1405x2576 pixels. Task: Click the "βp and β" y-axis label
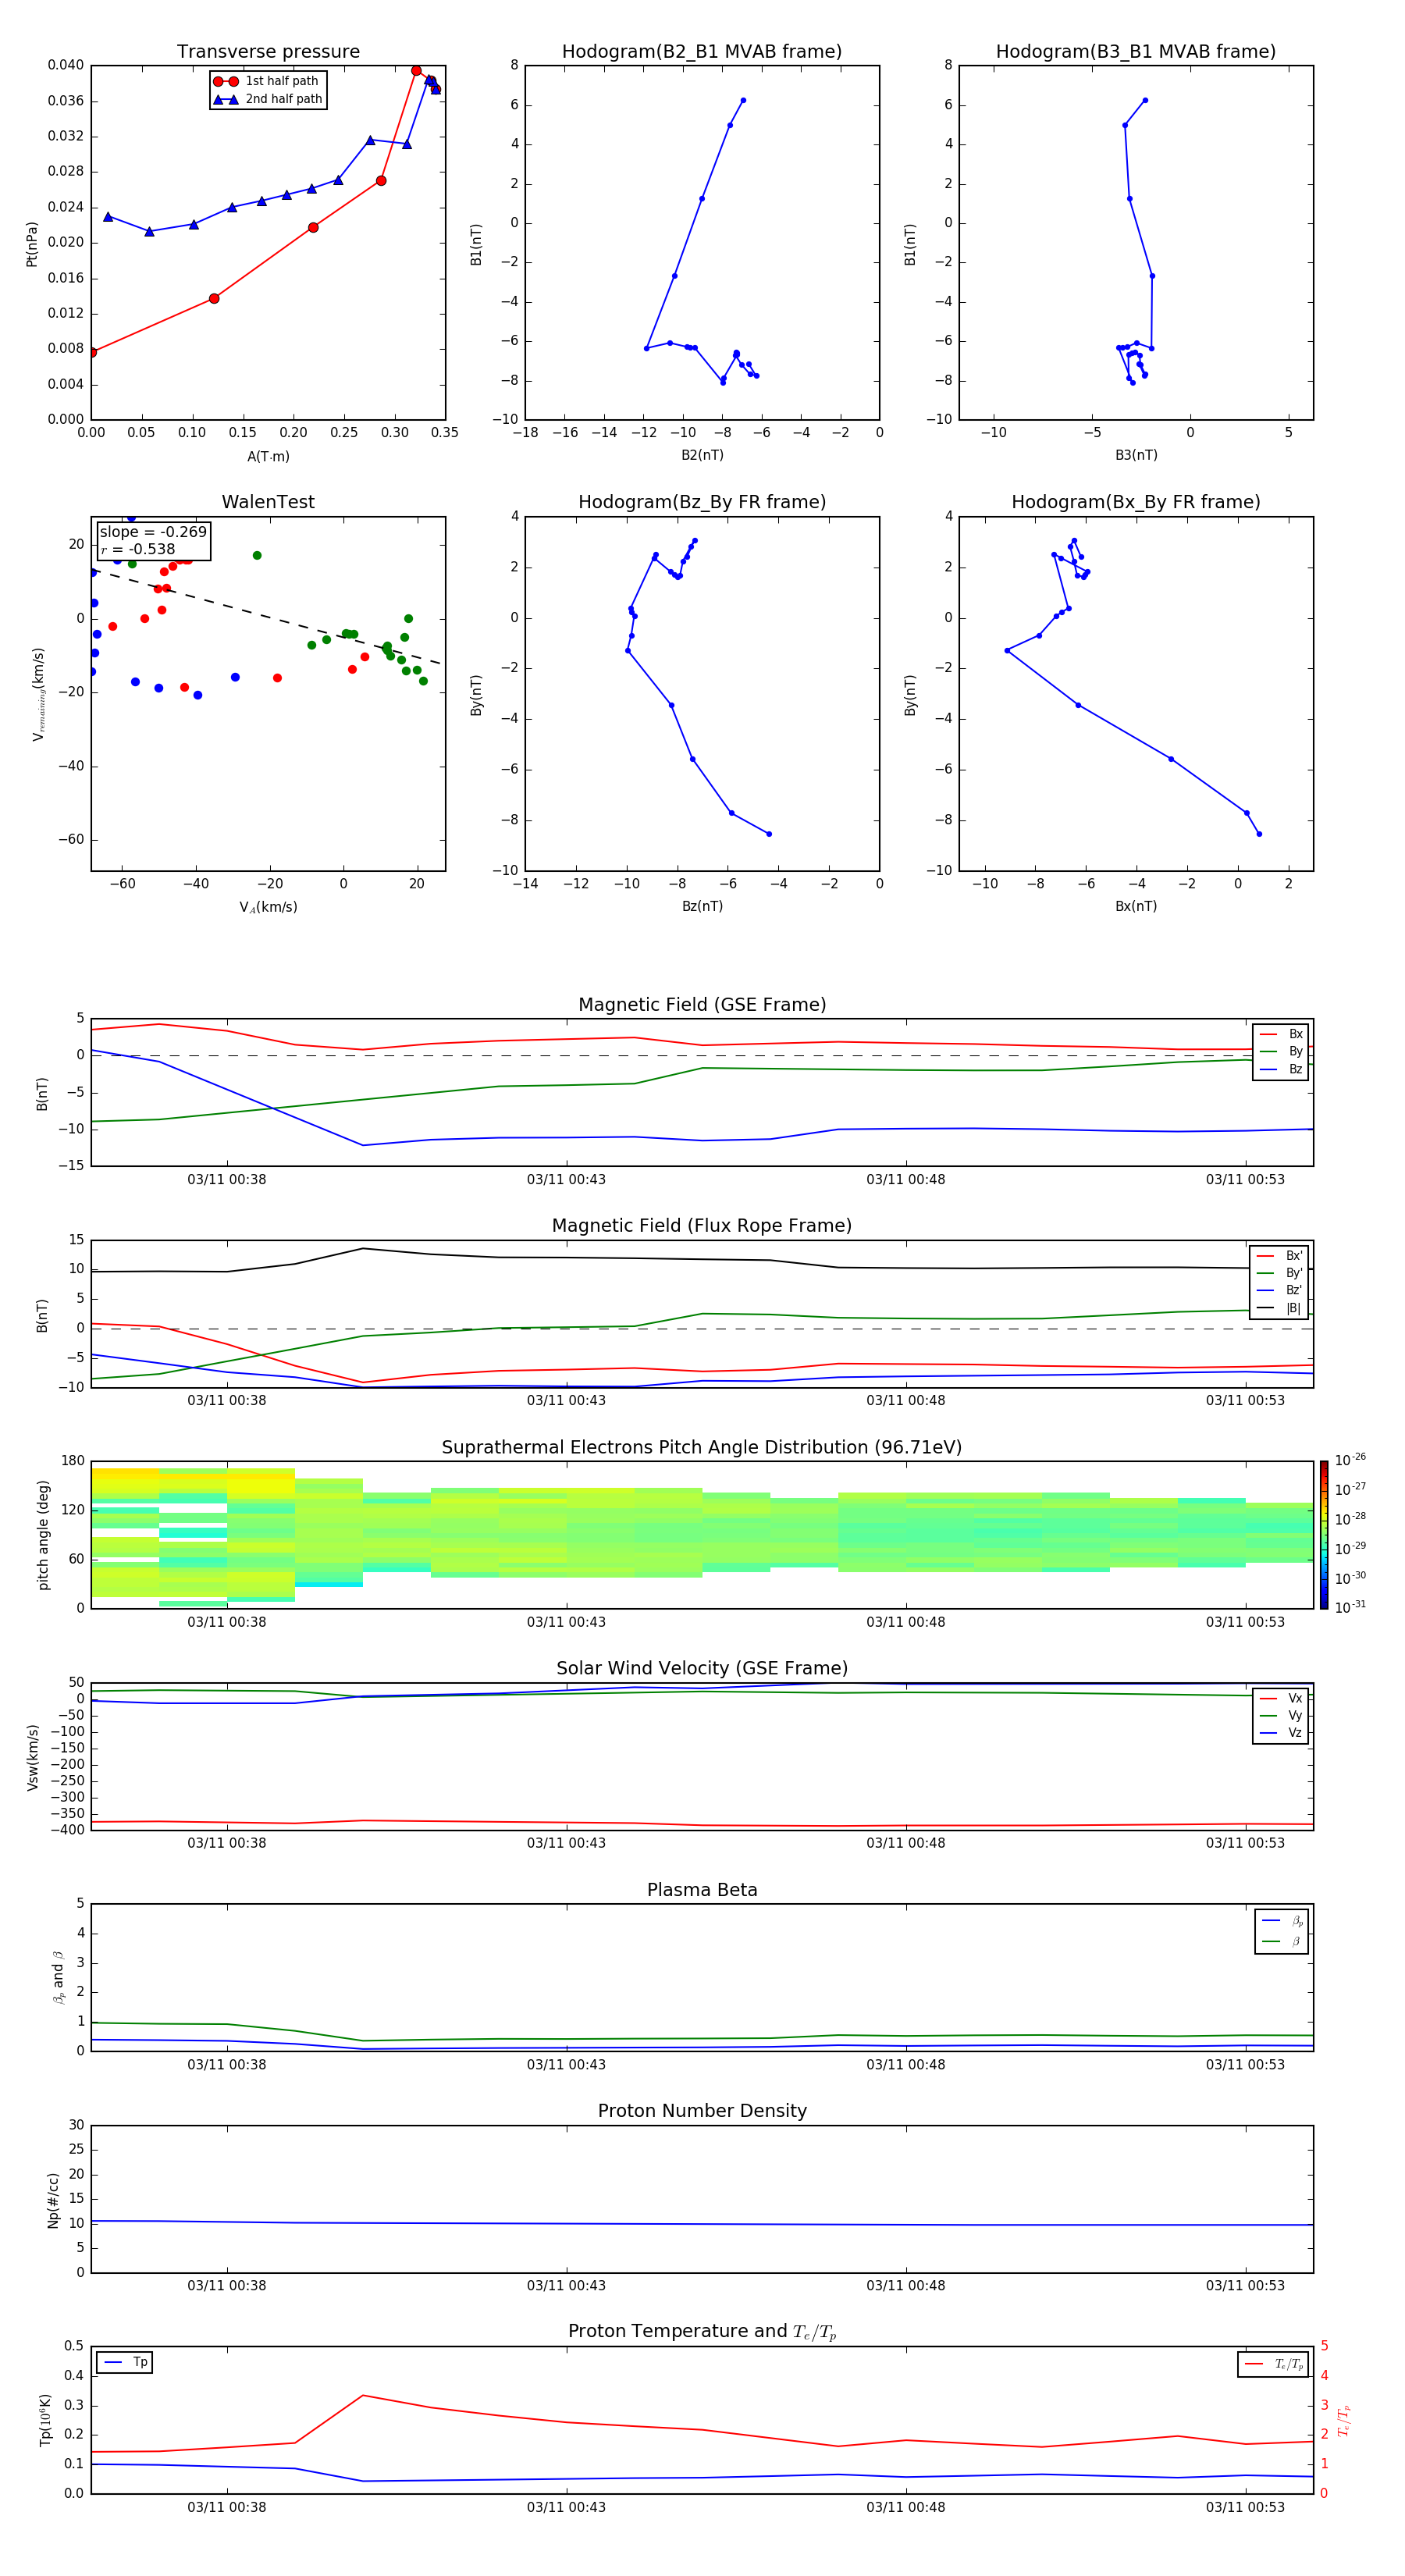(58, 1978)
